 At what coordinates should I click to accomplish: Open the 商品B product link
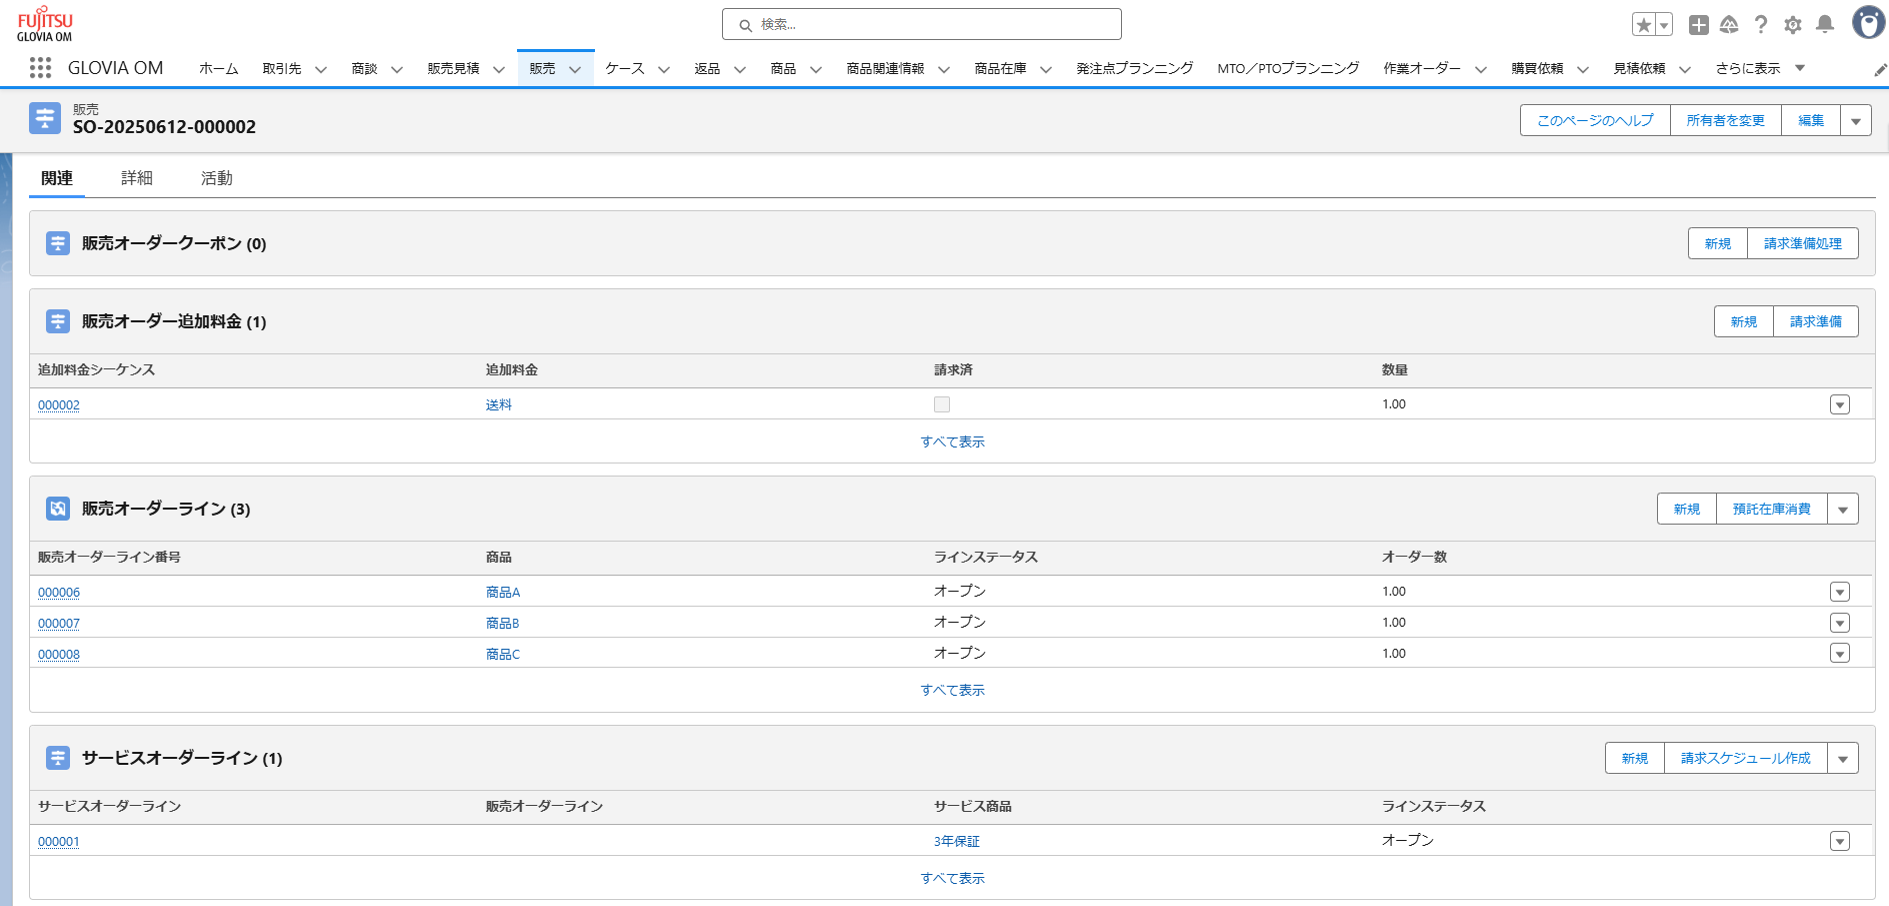[x=503, y=623]
